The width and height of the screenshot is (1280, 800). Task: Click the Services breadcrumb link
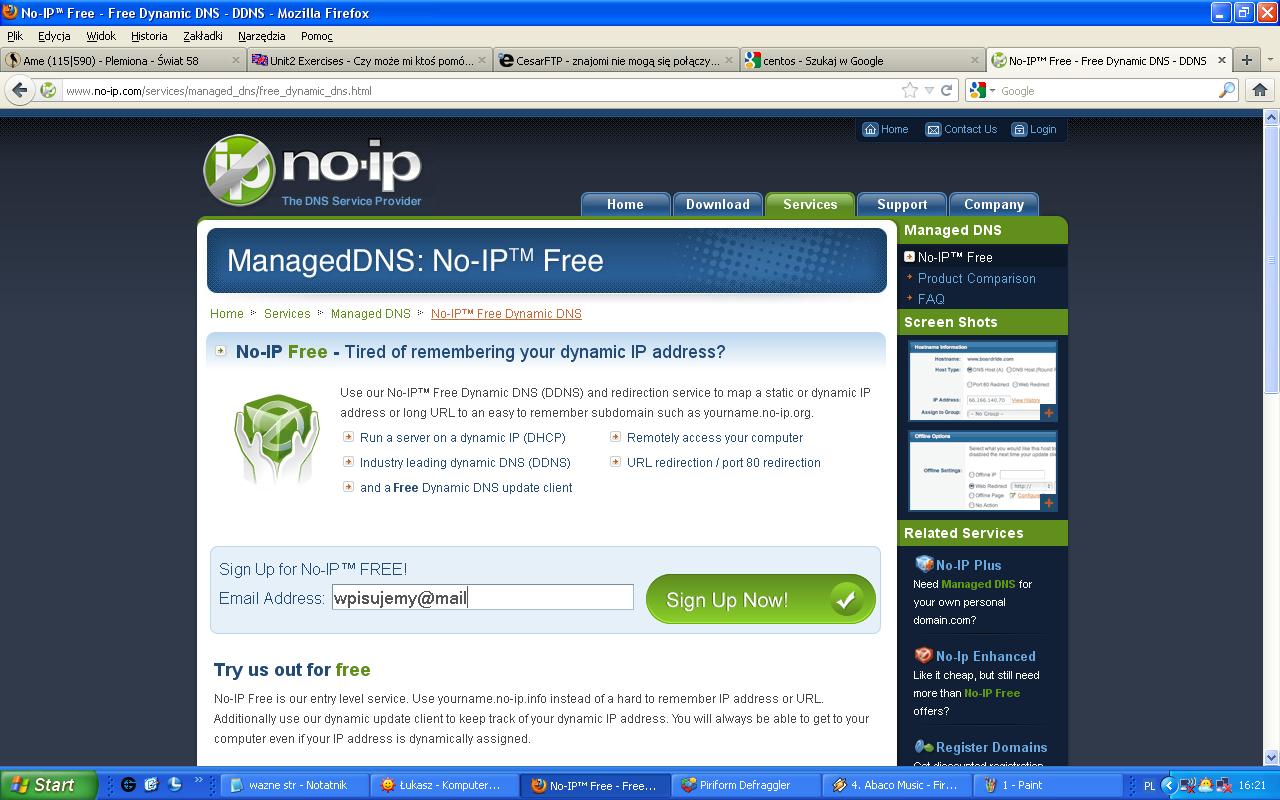click(287, 313)
